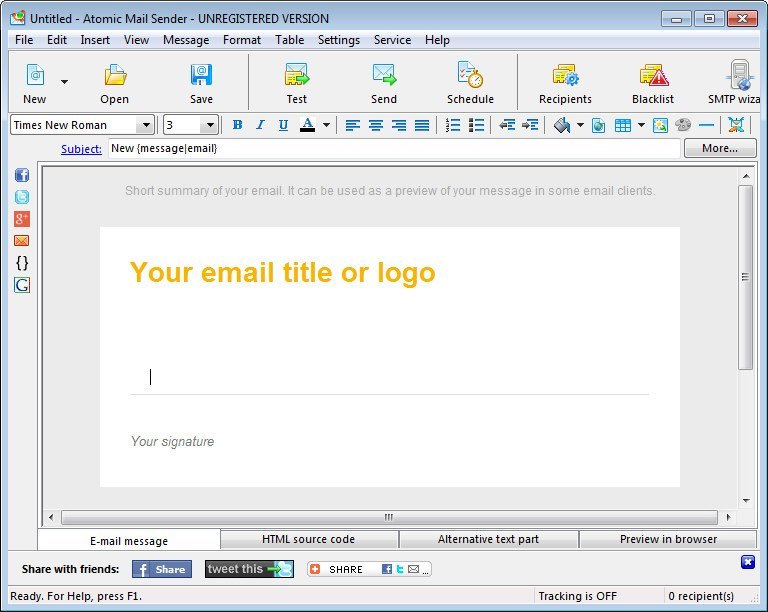This screenshot has width=768, height=612.
Task: Toggle Bold formatting
Action: coord(237,125)
